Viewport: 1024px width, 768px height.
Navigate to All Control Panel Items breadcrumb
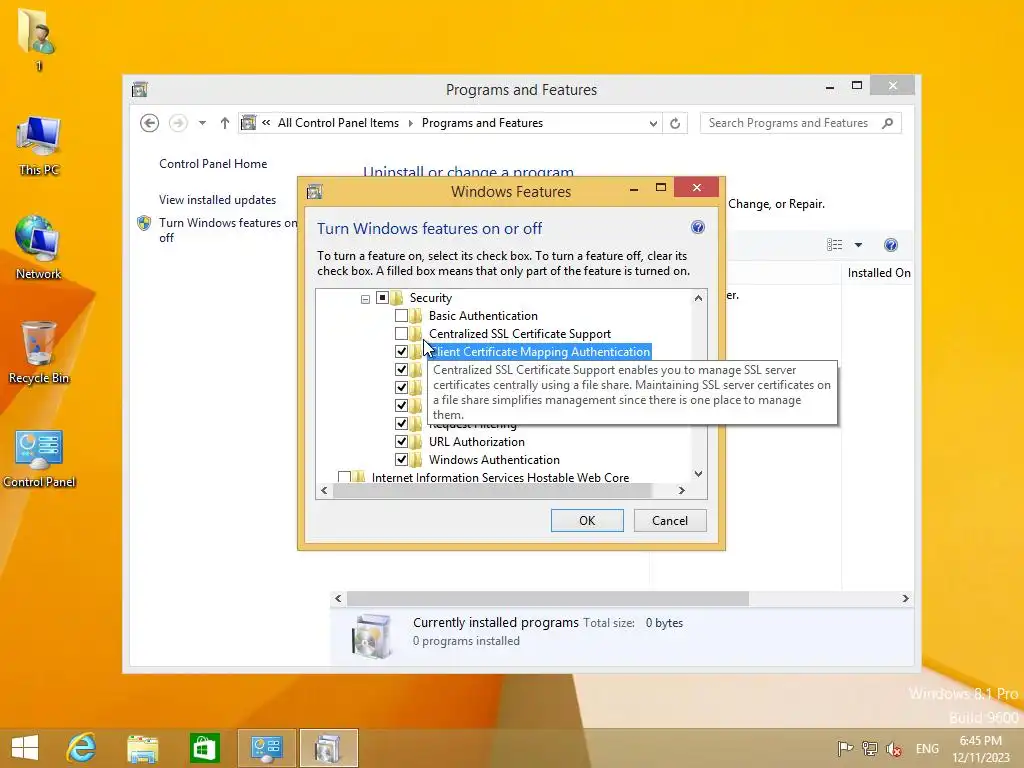(x=338, y=123)
